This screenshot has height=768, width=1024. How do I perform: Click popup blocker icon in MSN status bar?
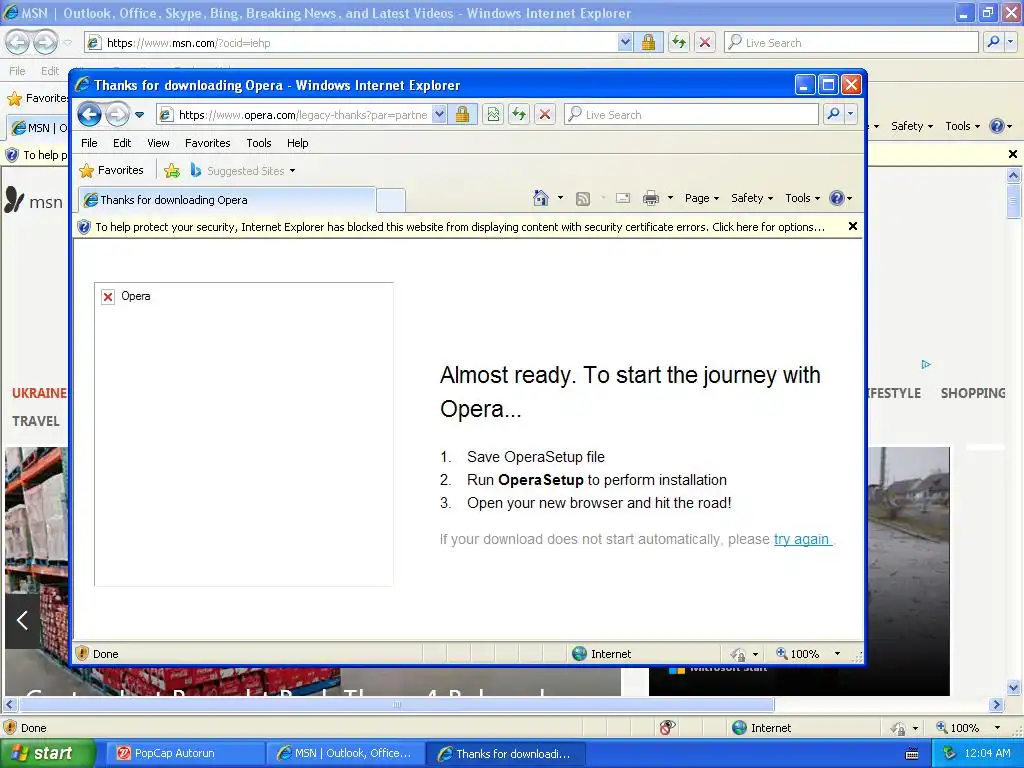[x=667, y=728]
